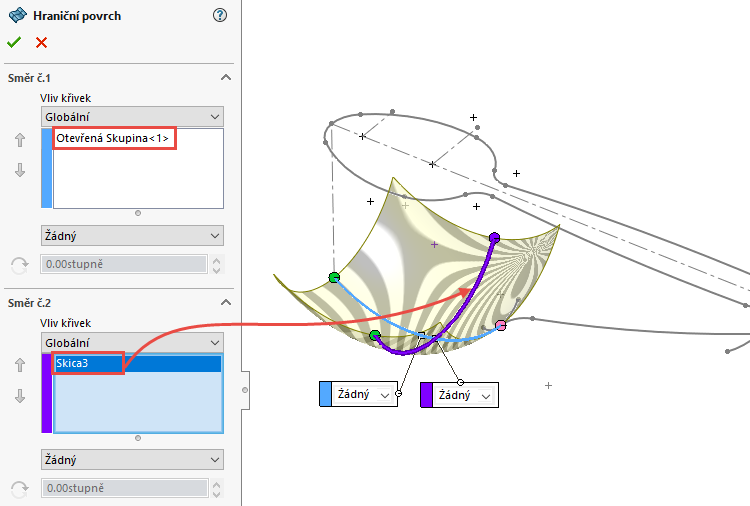
Task: Select Otevřená Skupina<1> list entry
Action: point(114,138)
